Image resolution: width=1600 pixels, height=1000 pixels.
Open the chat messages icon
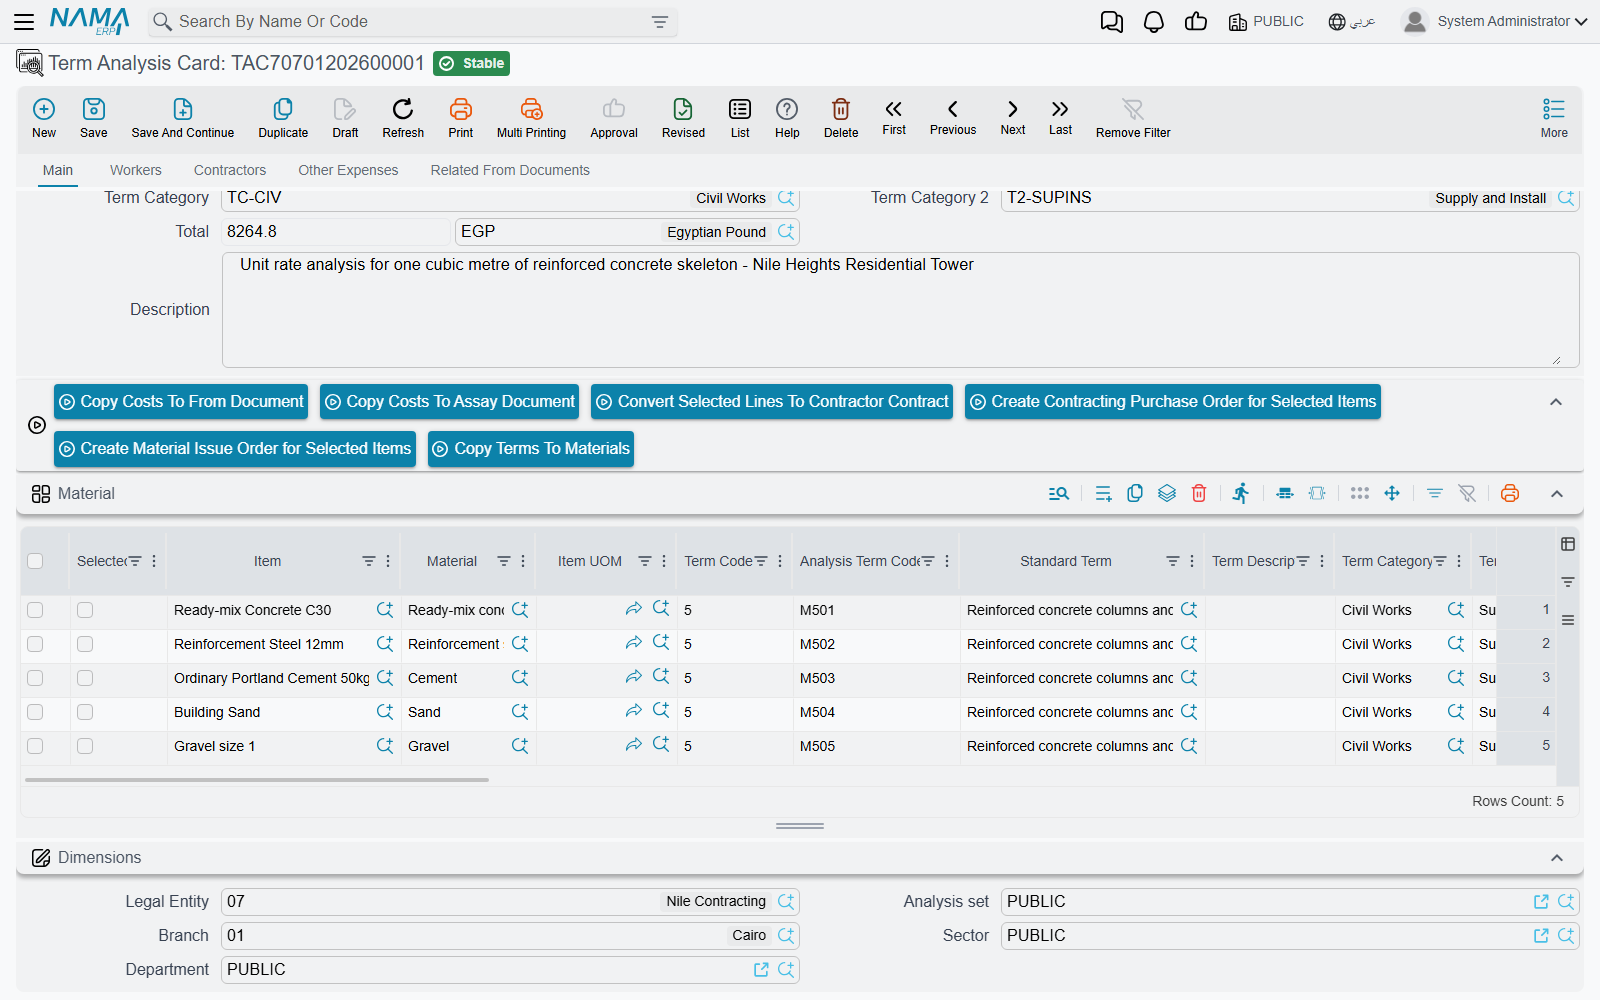(1111, 22)
